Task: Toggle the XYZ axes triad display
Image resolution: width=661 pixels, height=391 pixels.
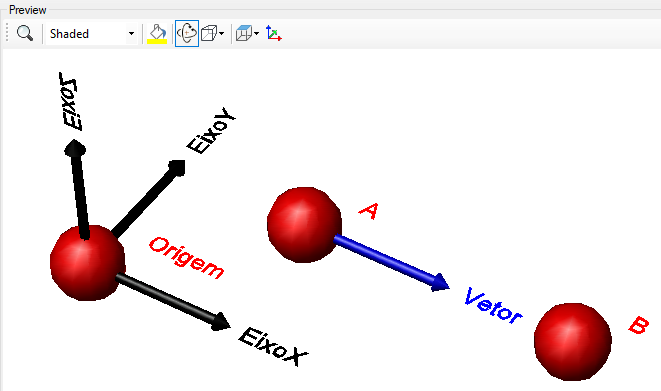Action: tap(274, 33)
